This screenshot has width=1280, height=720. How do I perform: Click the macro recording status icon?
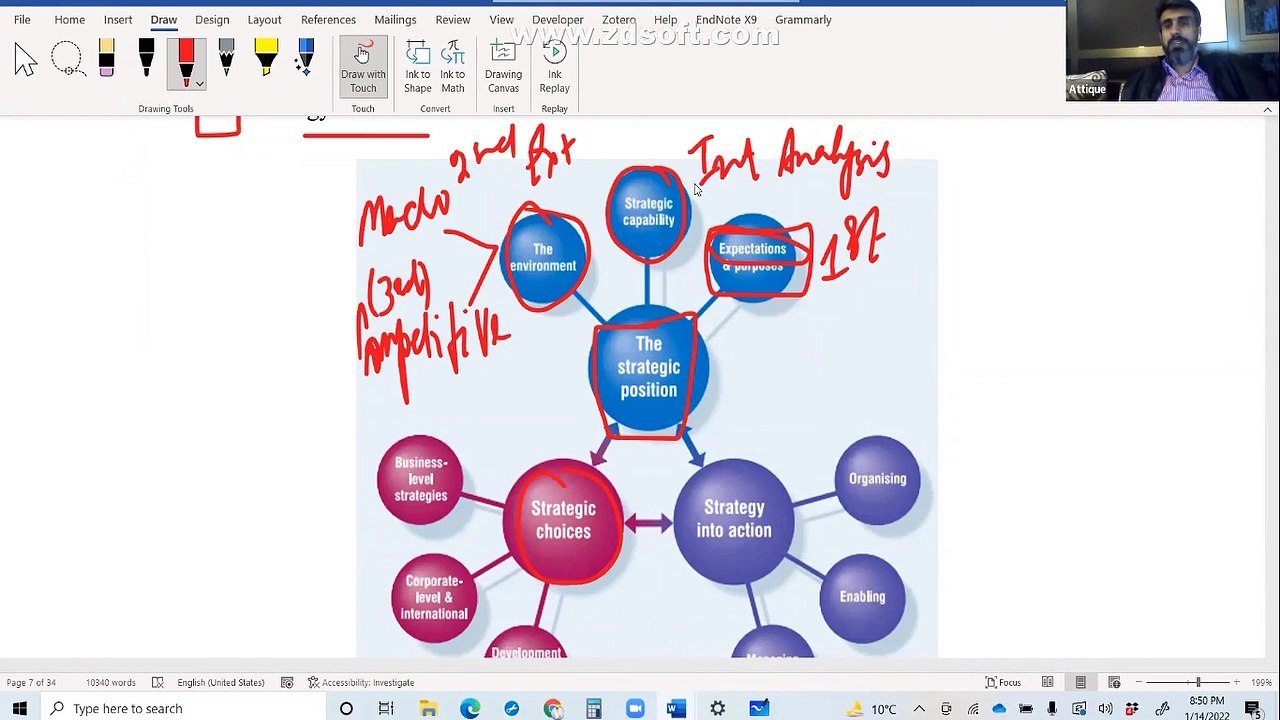pos(287,682)
